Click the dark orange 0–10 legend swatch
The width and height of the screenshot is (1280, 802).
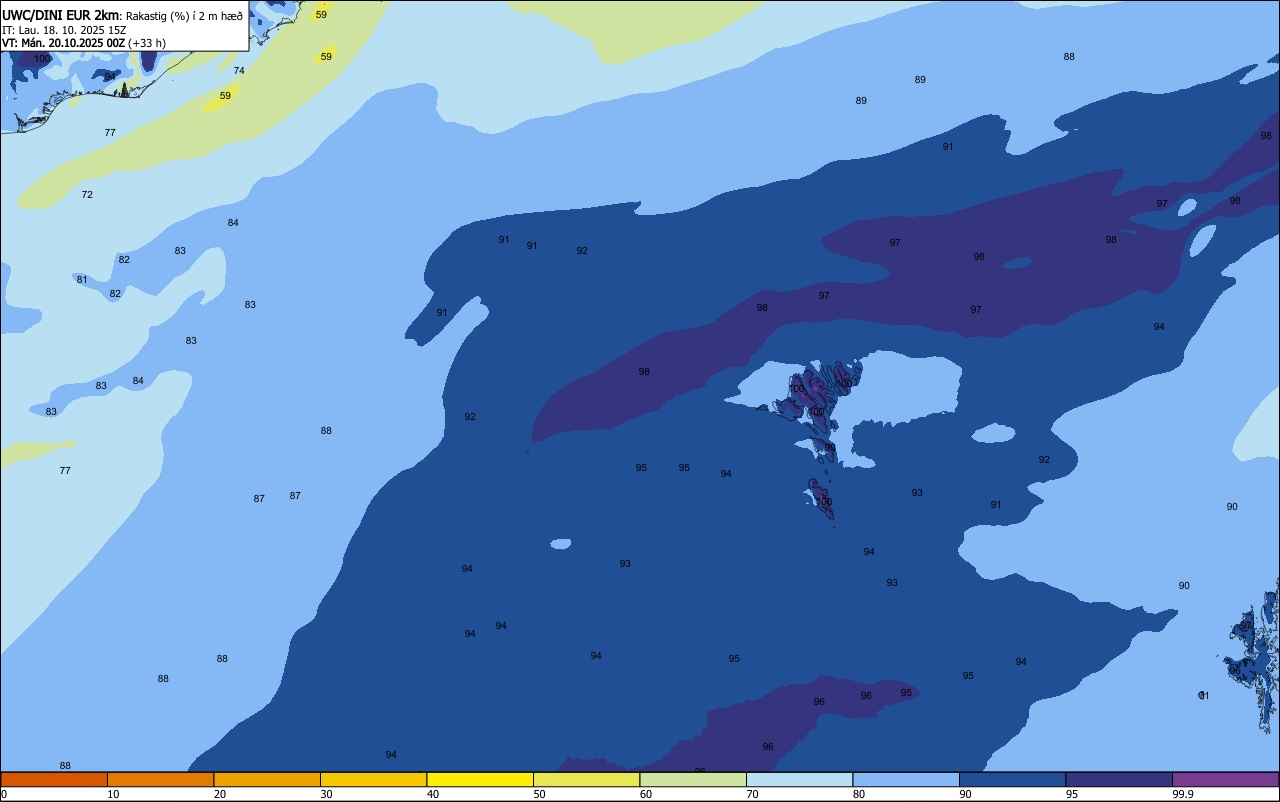tap(54, 779)
